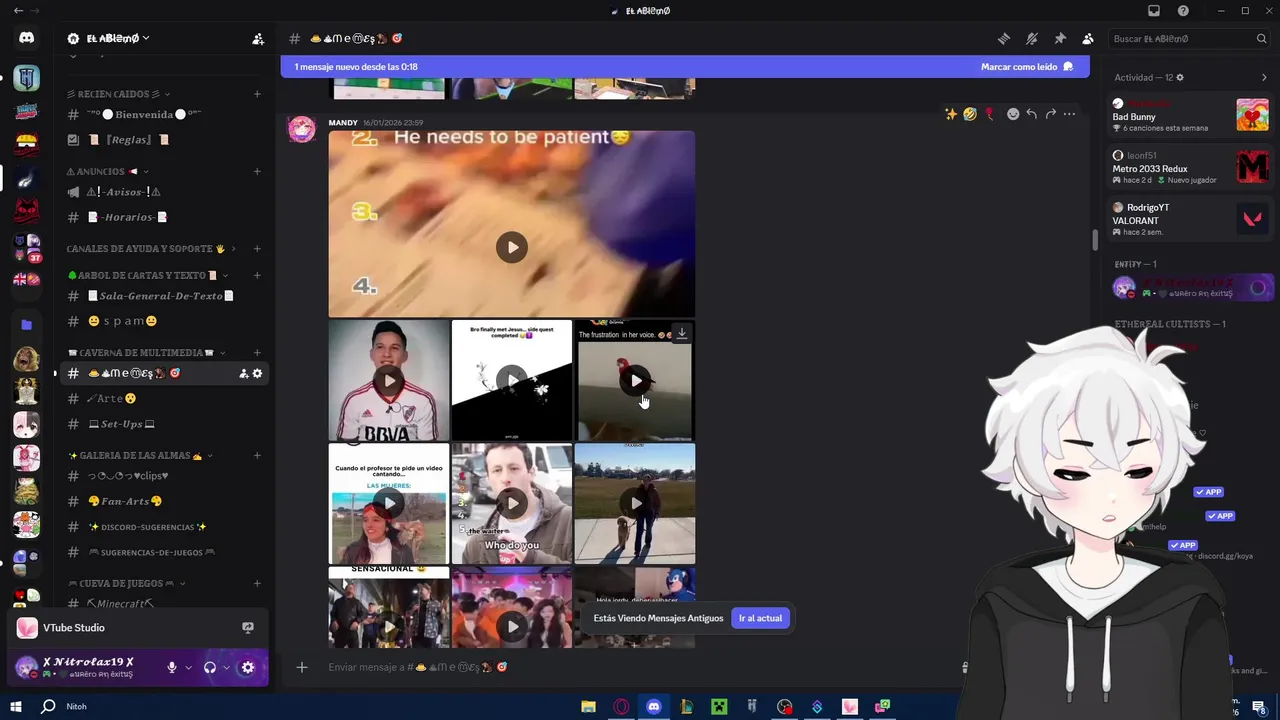Open Windows Start button in taskbar

pyautogui.click(x=15, y=706)
